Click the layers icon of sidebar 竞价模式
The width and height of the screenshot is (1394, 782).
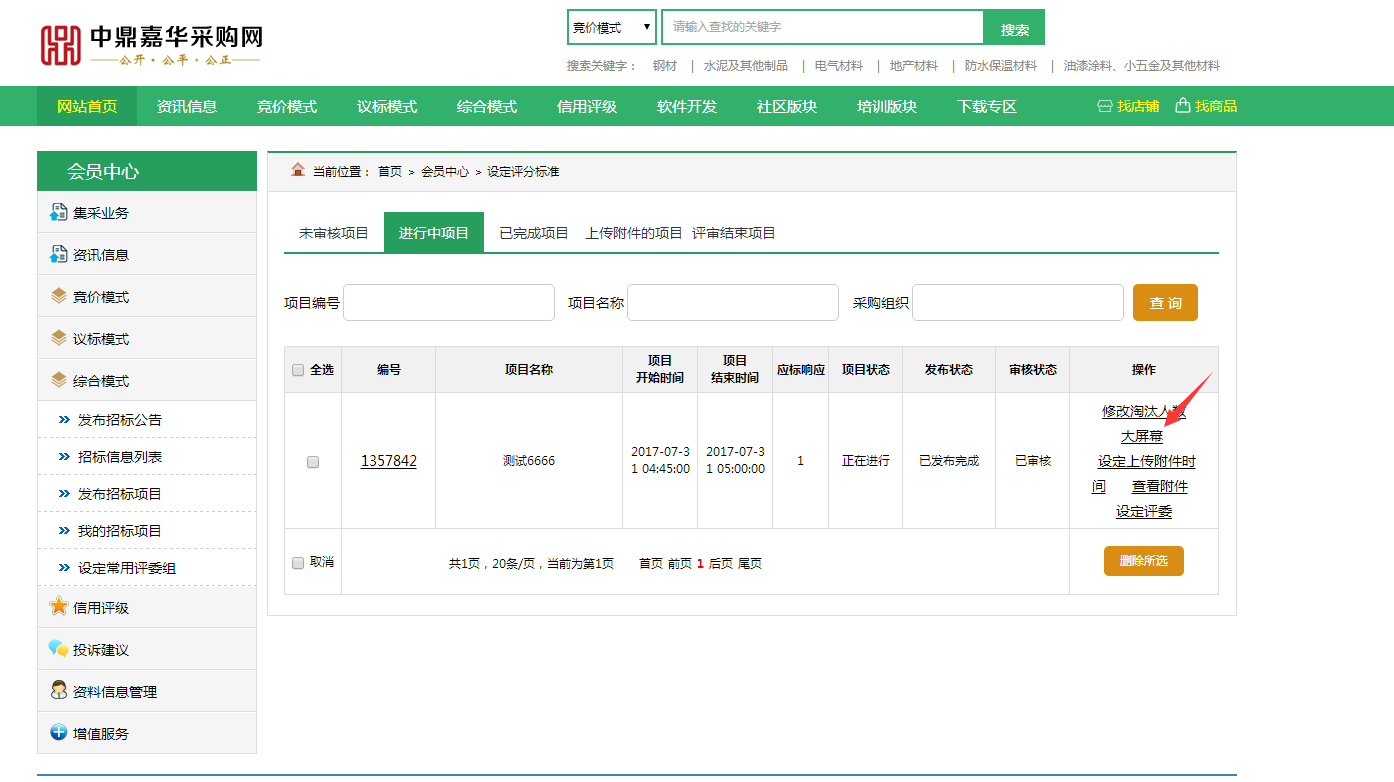click(x=59, y=296)
